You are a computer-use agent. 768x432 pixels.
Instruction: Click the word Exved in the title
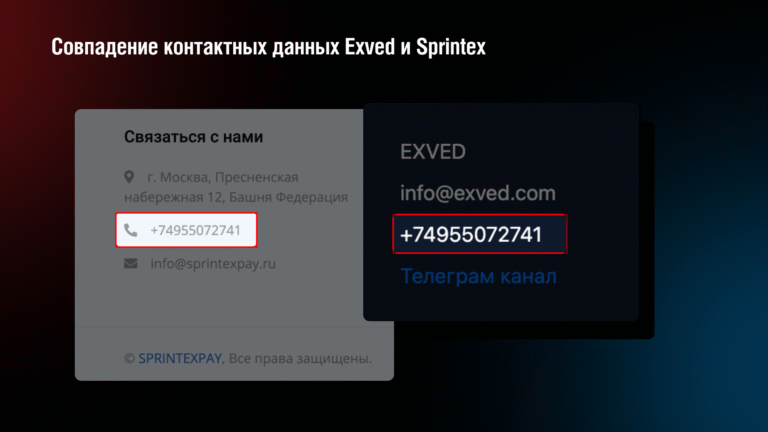tap(370, 47)
